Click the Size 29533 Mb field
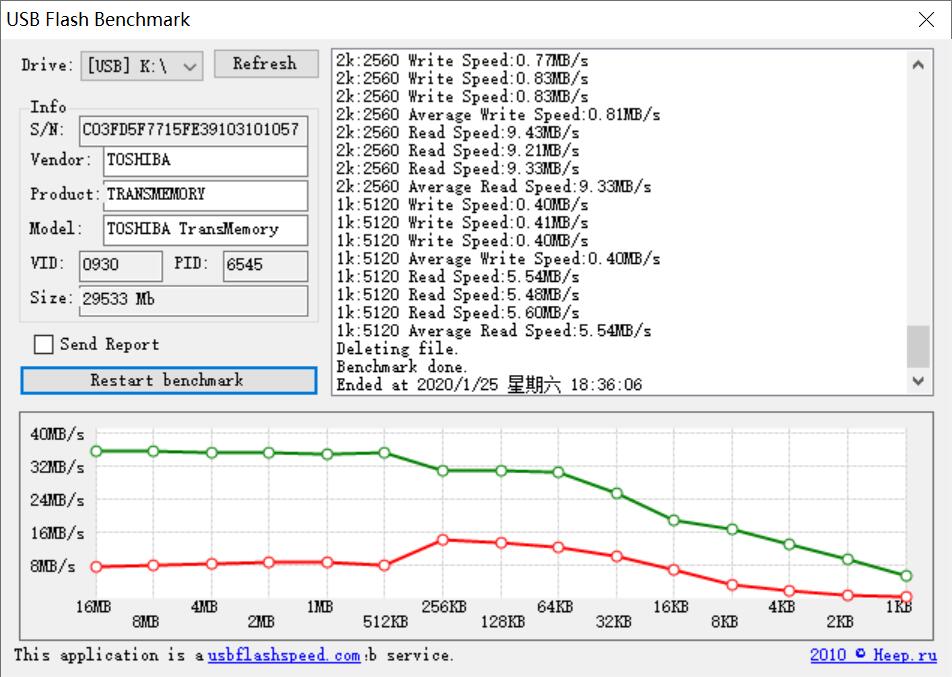This screenshot has height=677, width=952. [x=192, y=299]
